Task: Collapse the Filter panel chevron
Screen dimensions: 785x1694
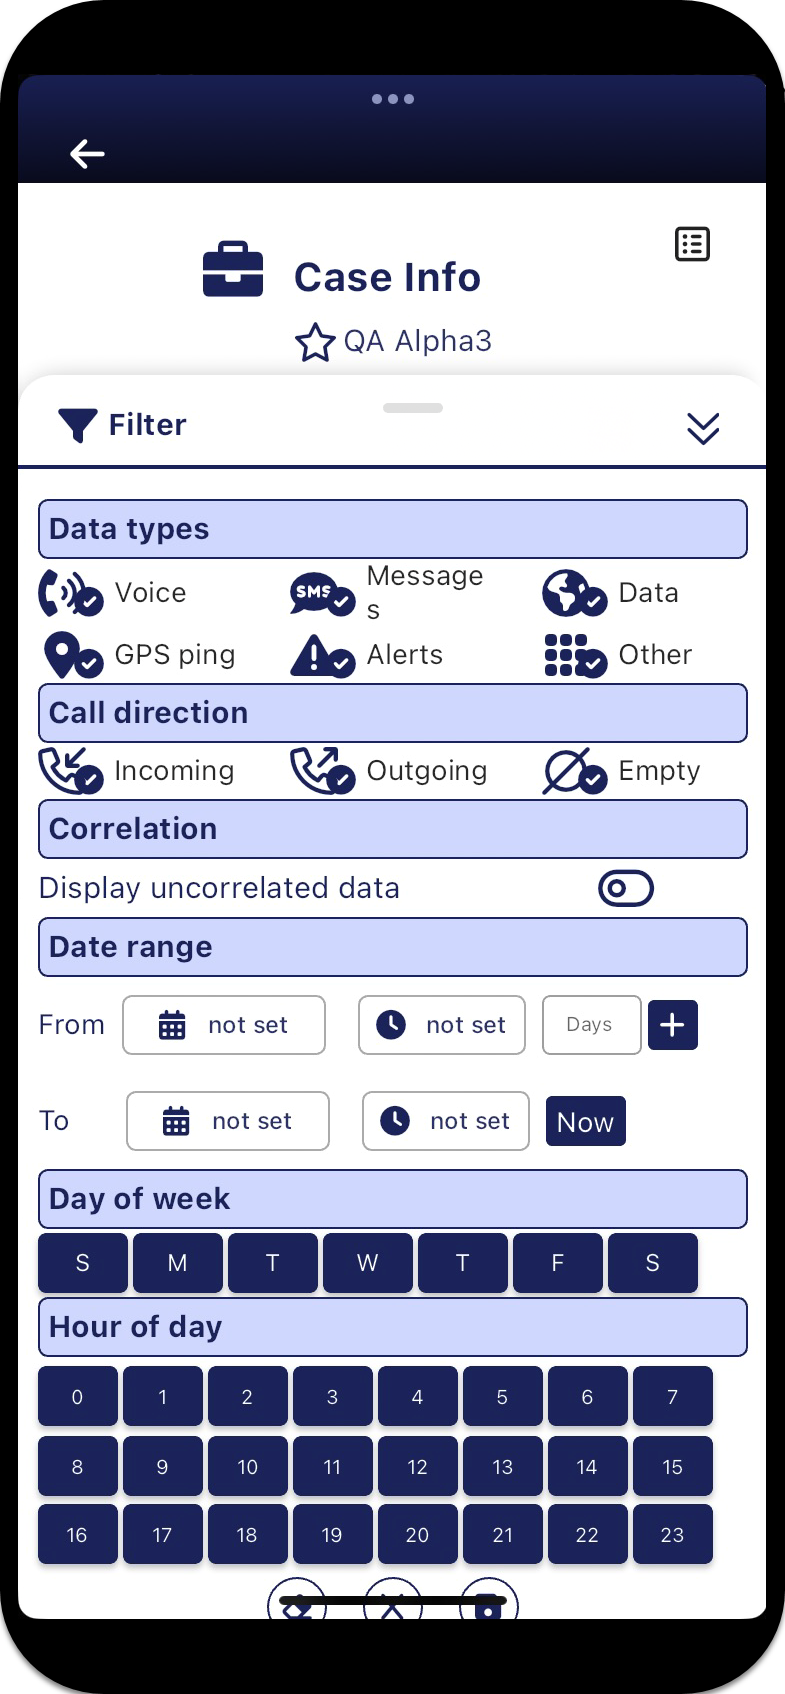Action: pos(703,428)
